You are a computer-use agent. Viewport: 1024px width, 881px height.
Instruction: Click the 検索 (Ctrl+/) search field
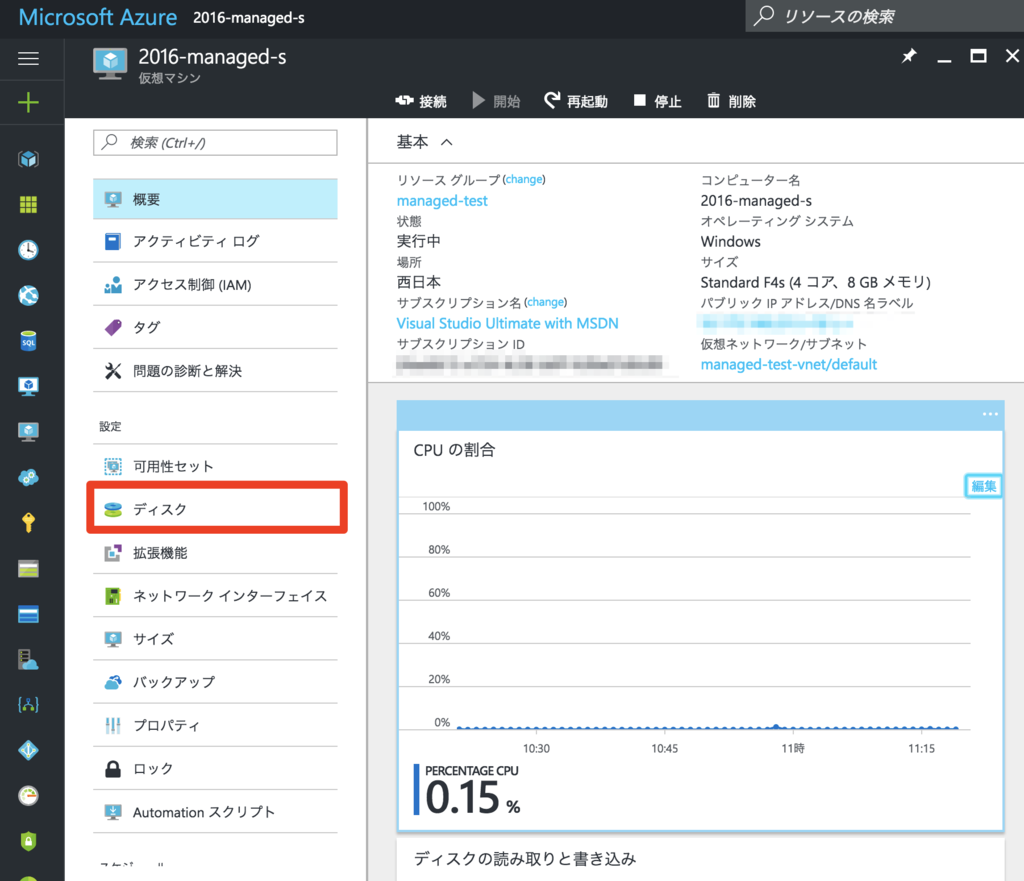[x=215, y=143]
